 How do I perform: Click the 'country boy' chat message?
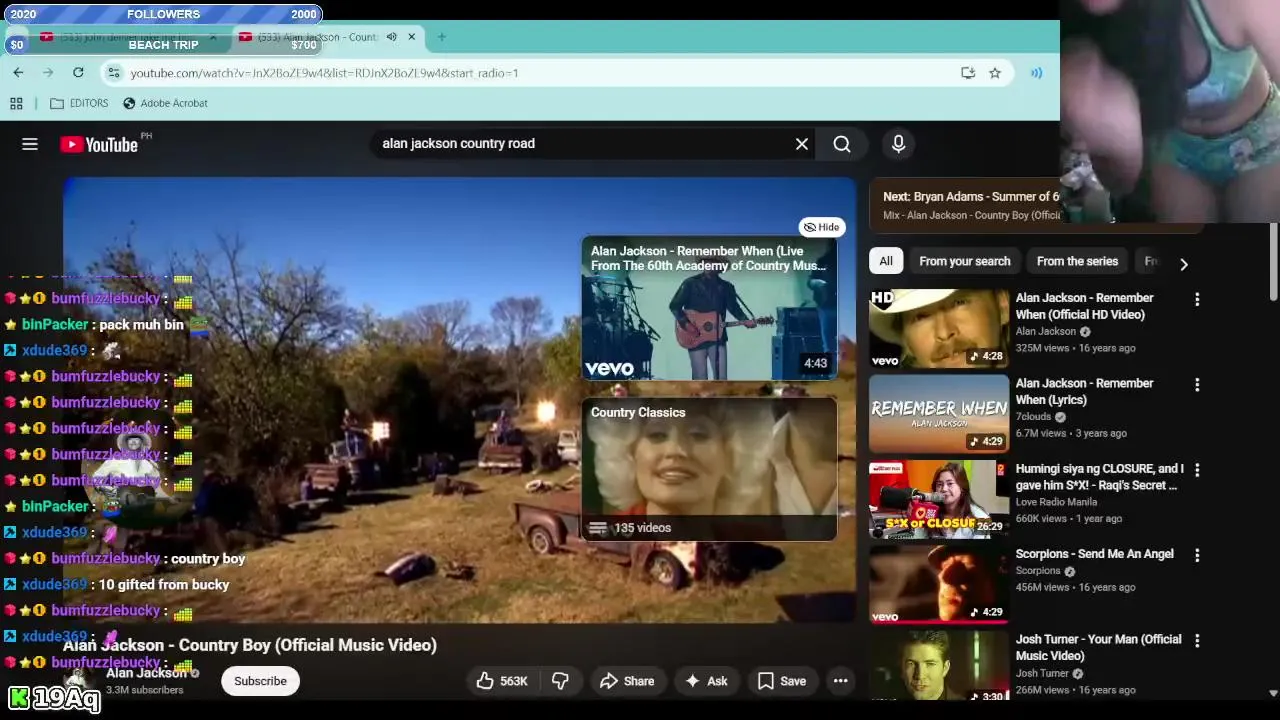[x=208, y=558]
